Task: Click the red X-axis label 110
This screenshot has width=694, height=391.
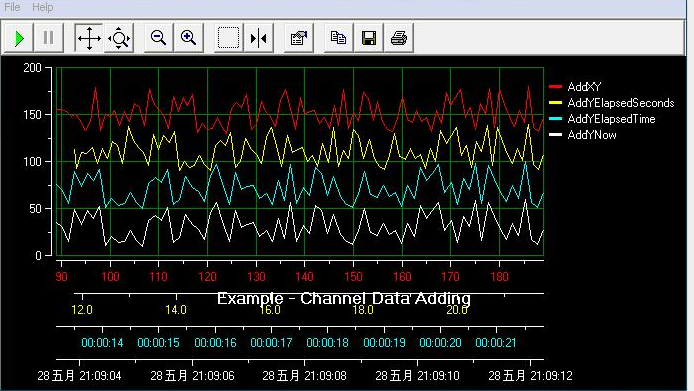Action: pyautogui.click(x=158, y=277)
